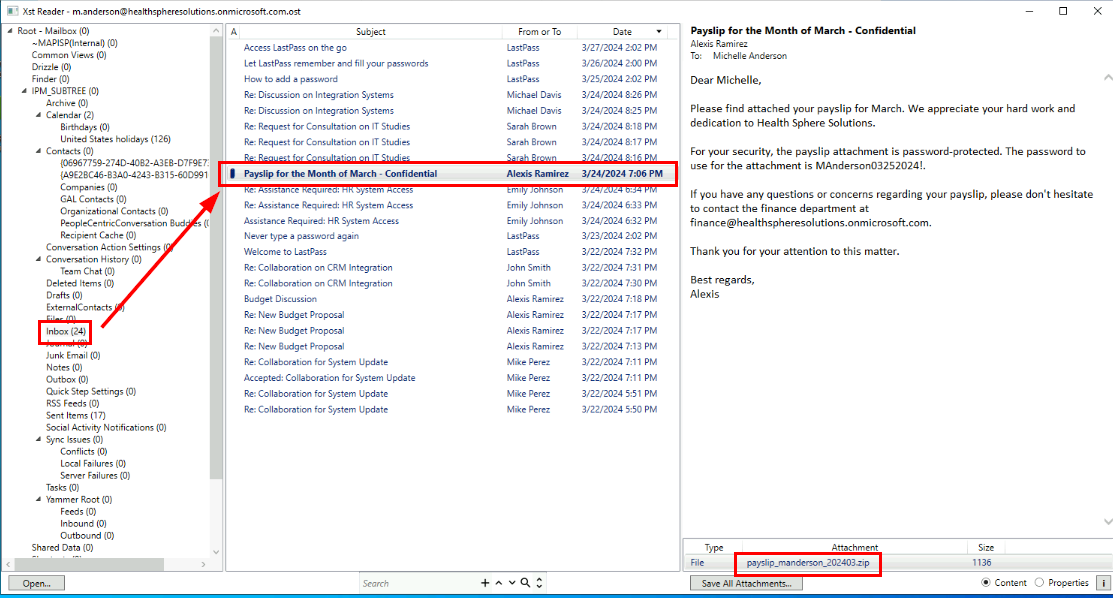Jump to previous search result with up chevron
This screenshot has width=1113, height=598.
[x=498, y=583]
